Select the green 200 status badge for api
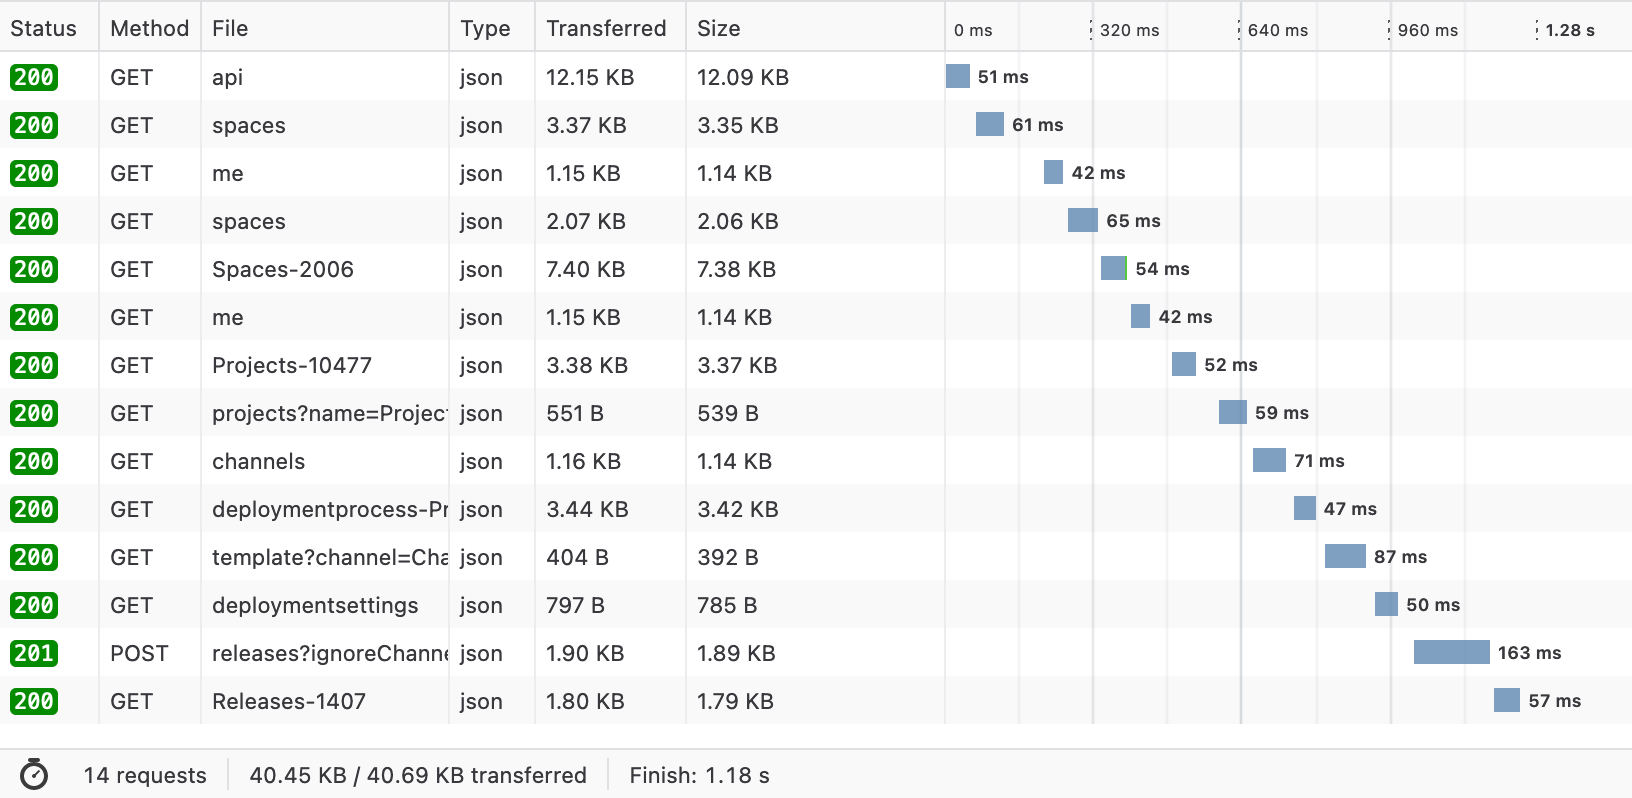 (34, 77)
